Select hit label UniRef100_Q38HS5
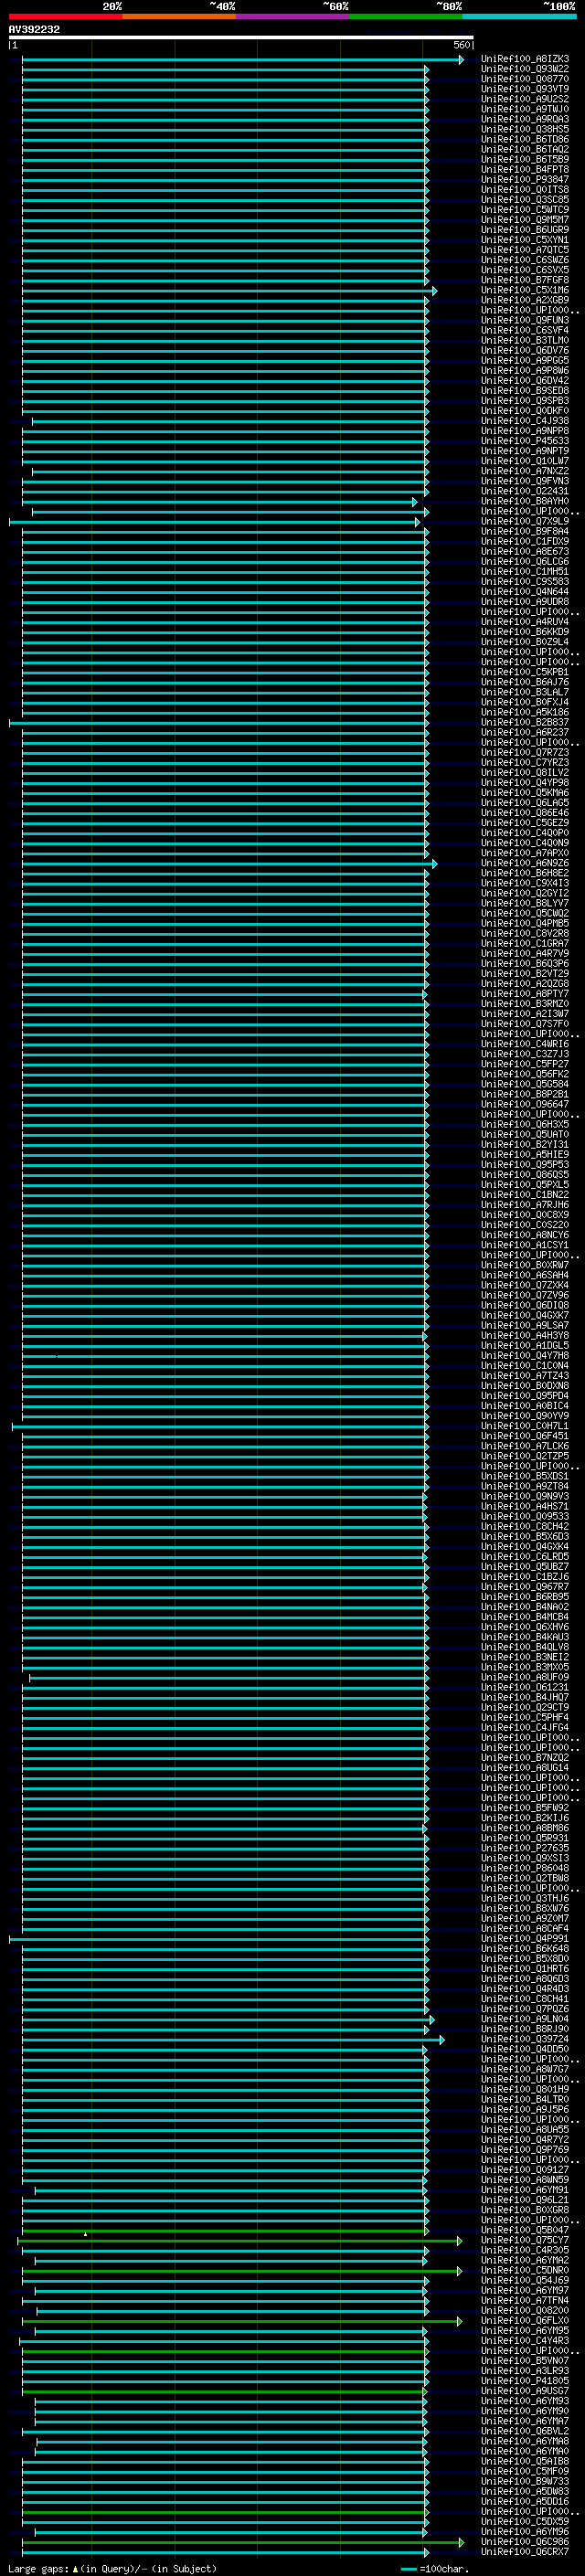 [525, 129]
